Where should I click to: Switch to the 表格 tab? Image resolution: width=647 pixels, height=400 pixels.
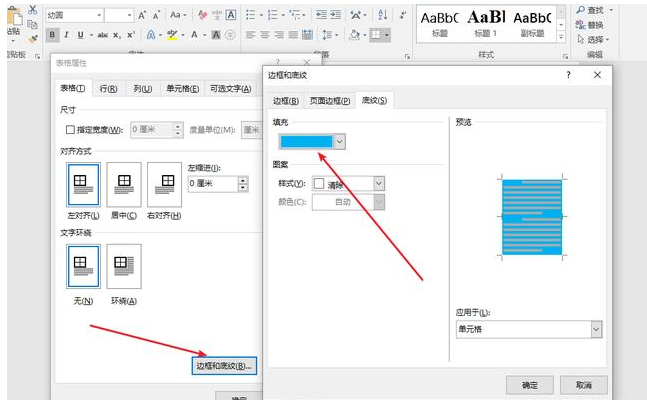(x=73, y=88)
